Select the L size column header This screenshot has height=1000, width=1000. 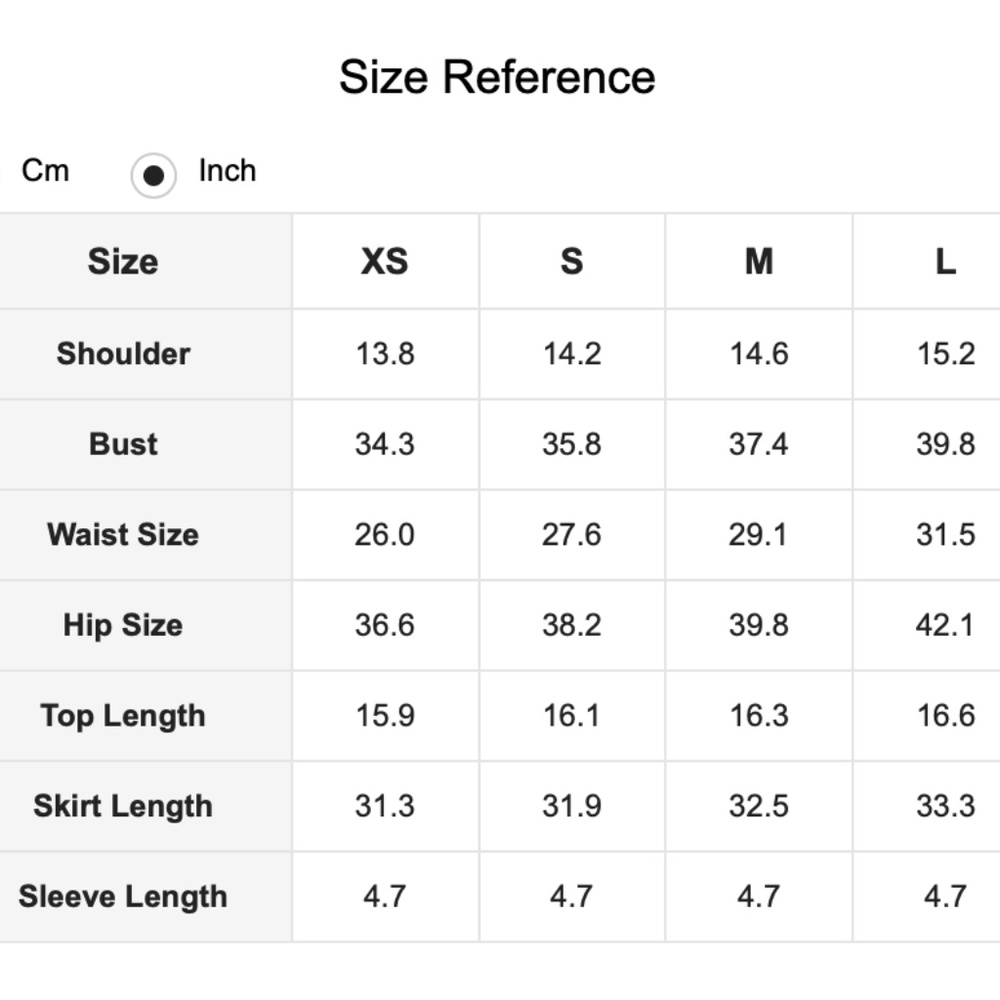(x=945, y=261)
